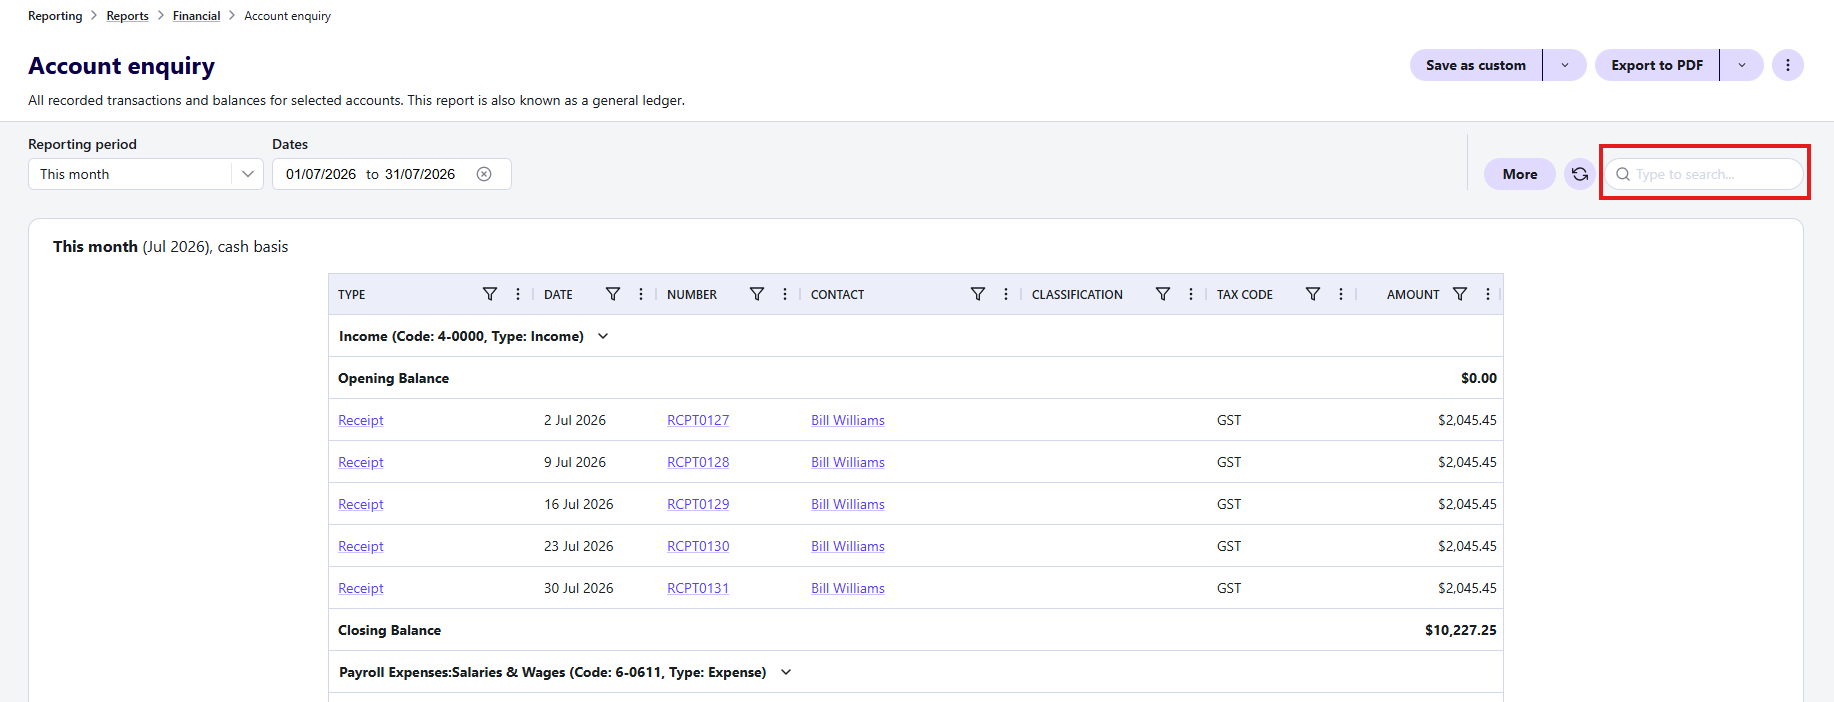
Task: Open NUMBER column options menu
Action: 785,294
